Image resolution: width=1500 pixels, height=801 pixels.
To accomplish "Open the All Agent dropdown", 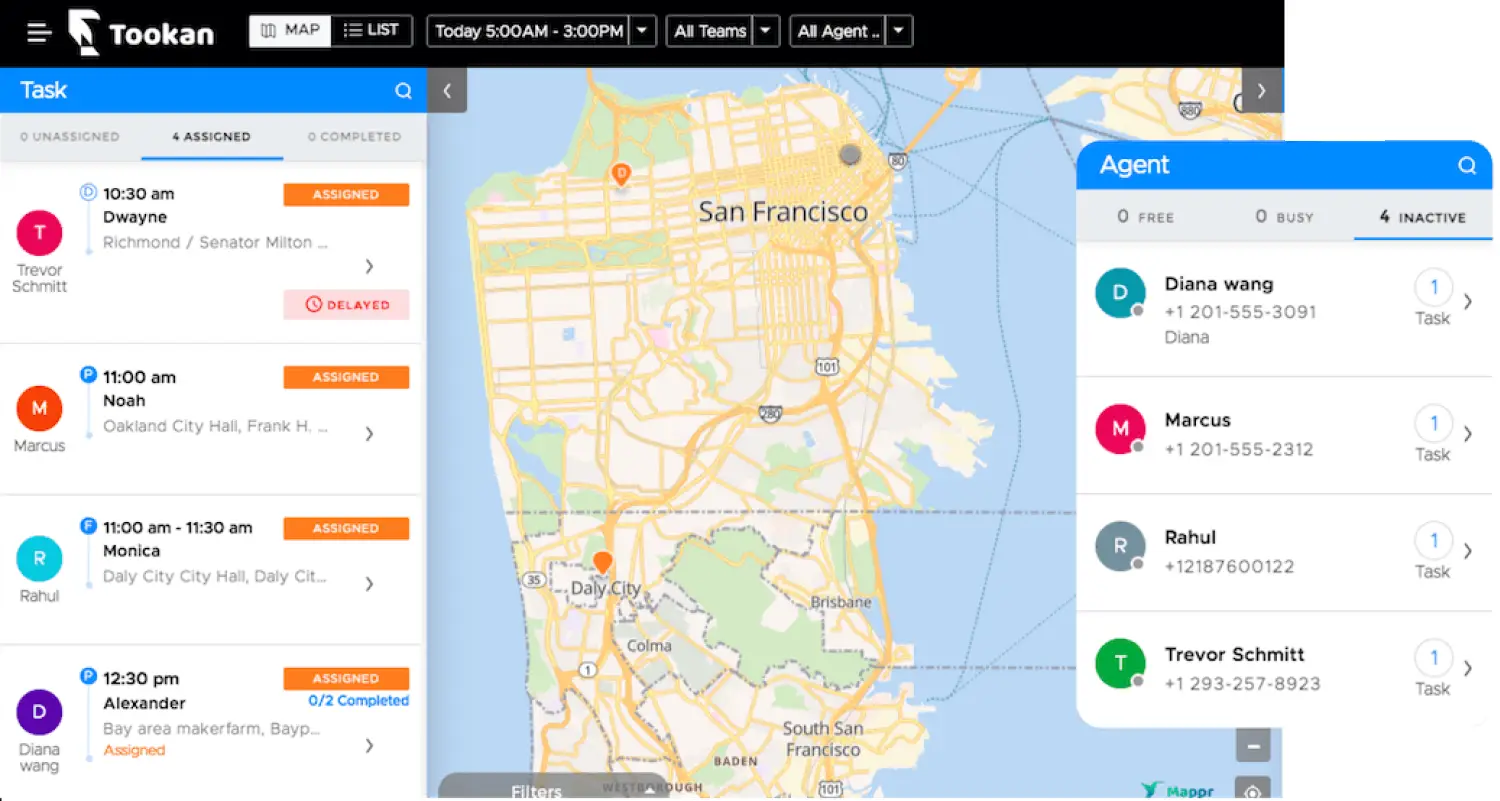I will (x=898, y=32).
